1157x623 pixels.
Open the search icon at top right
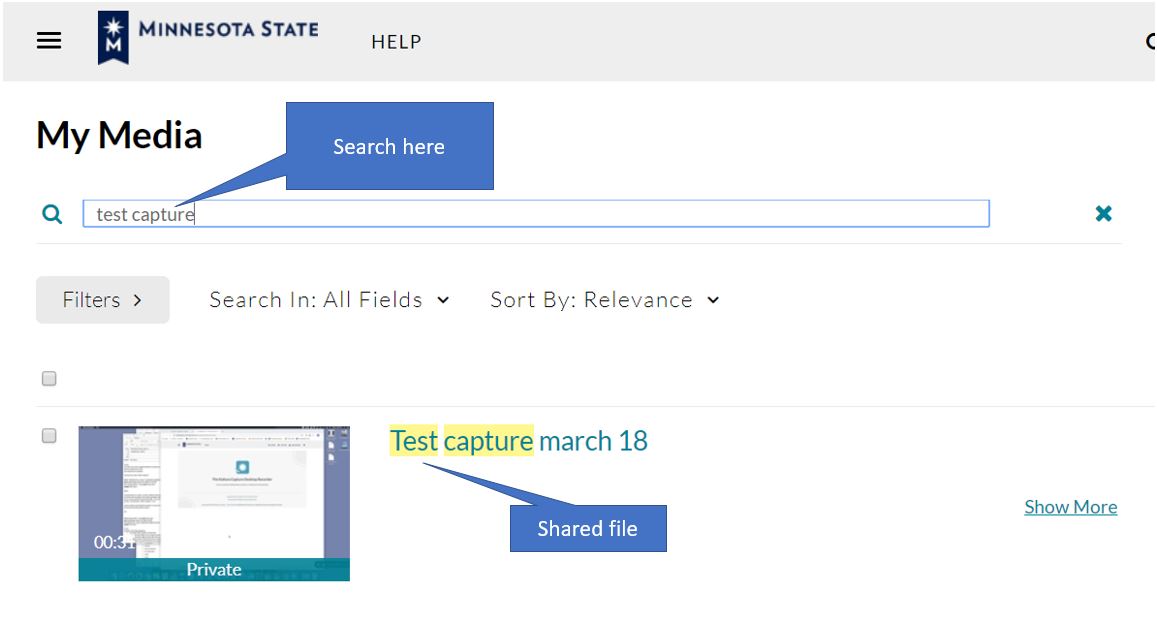click(1152, 42)
